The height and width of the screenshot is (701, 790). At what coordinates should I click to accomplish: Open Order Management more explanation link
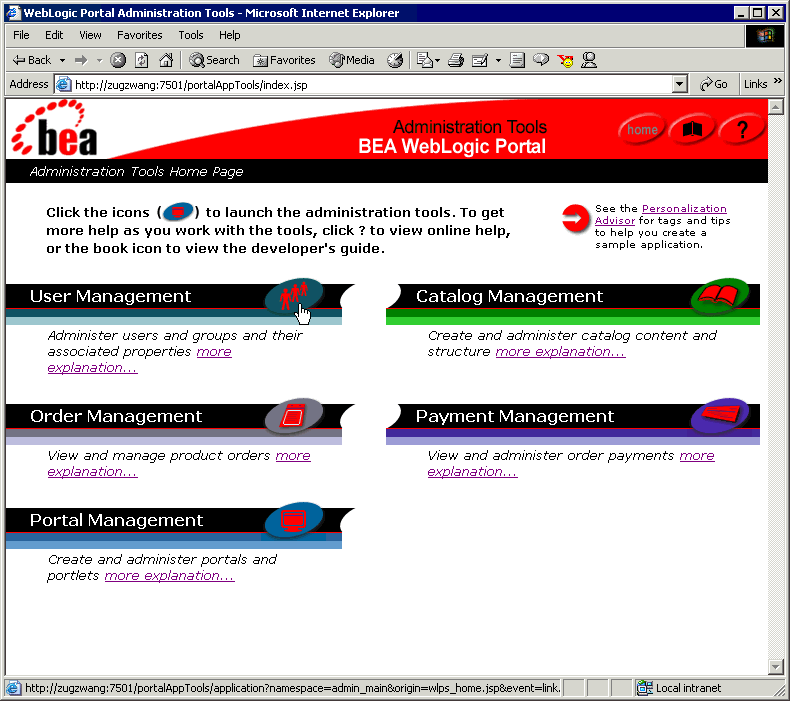179,463
